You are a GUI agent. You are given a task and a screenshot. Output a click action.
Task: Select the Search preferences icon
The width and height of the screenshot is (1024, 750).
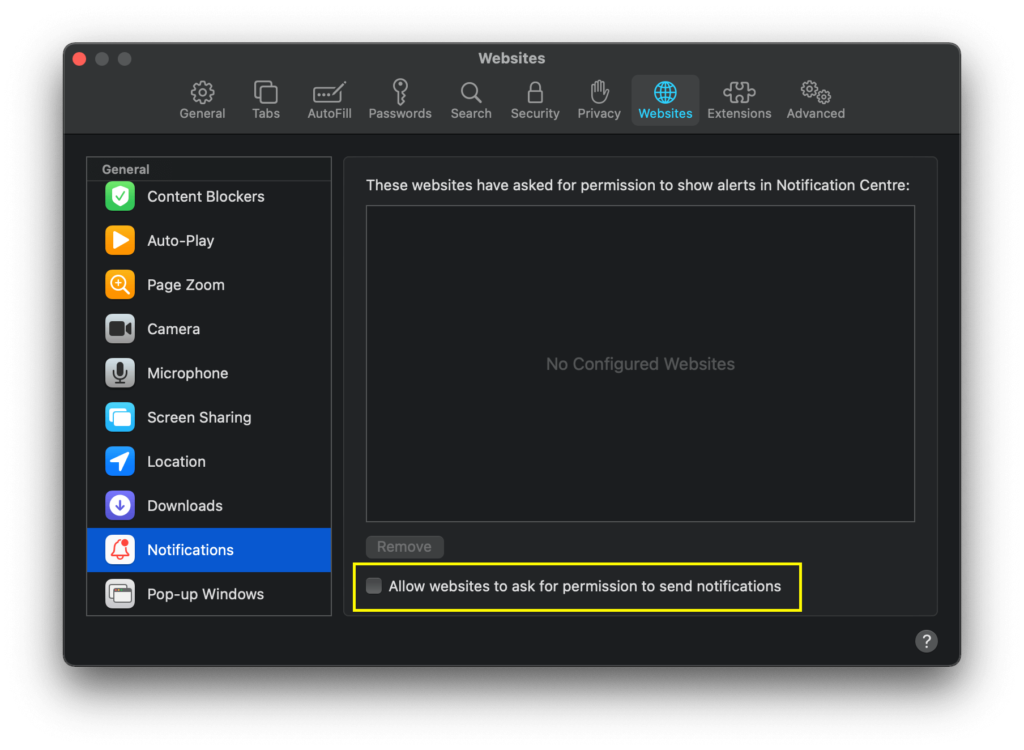(x=471, y=100)
